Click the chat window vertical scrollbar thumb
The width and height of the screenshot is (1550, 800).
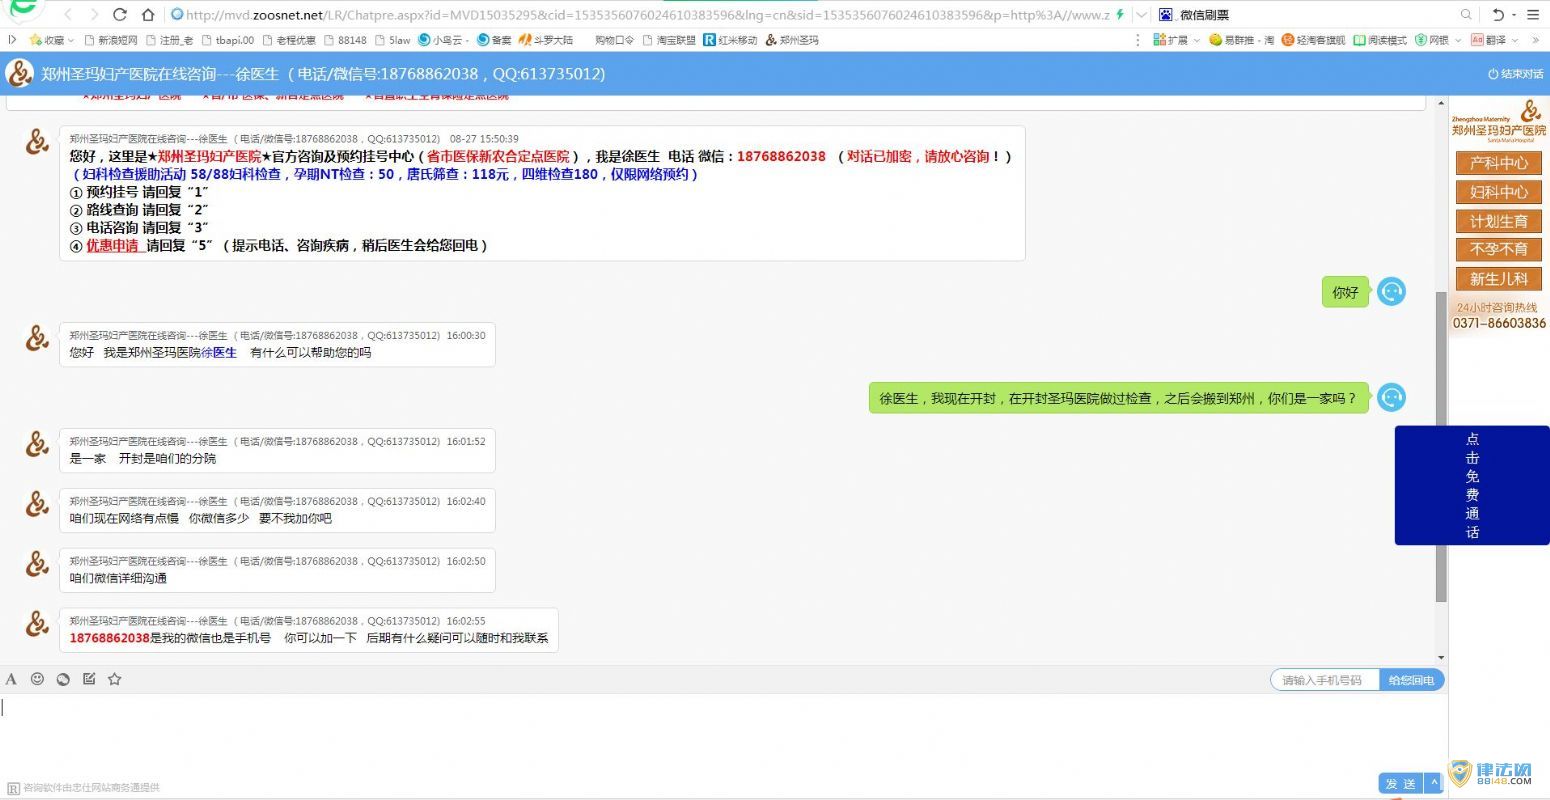tap(1441, 447)
